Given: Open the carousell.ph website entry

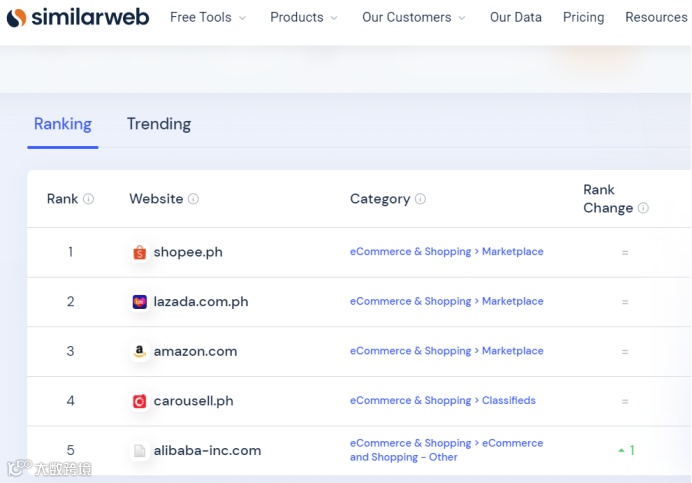Looking at the screenshot, I should 193,401.
